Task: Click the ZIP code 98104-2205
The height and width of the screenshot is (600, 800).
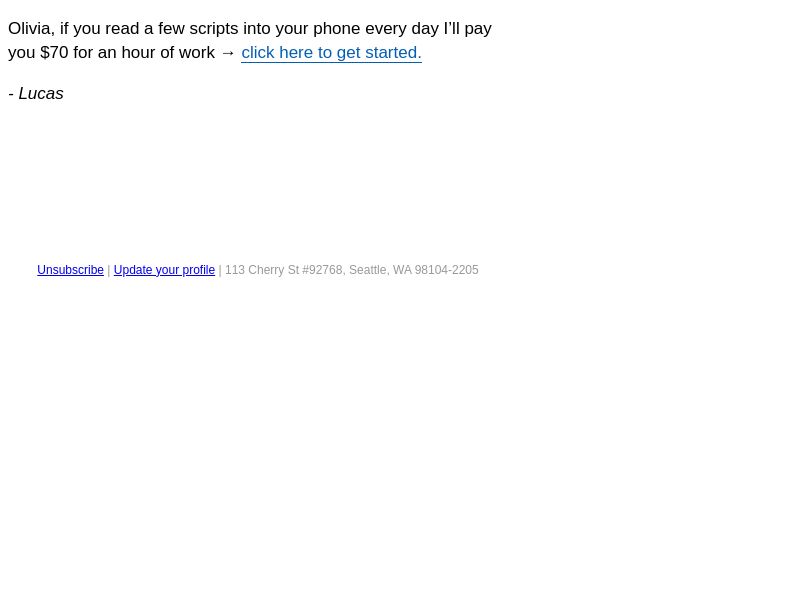Action: (446, 270)
